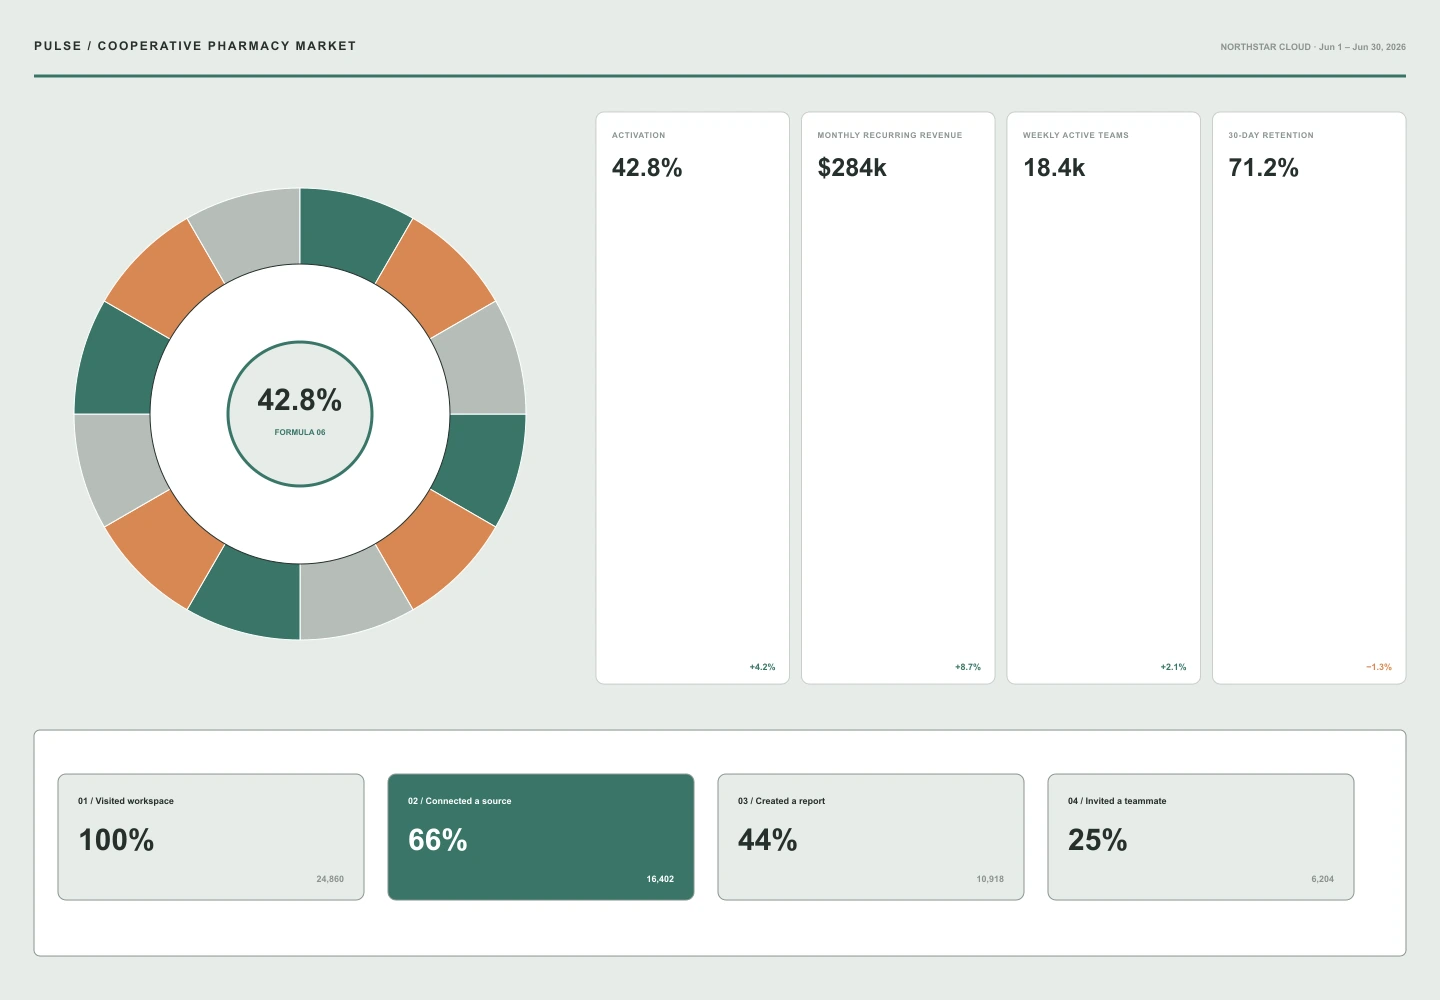Click the +8.7% change on revenue card

(968, 667)
